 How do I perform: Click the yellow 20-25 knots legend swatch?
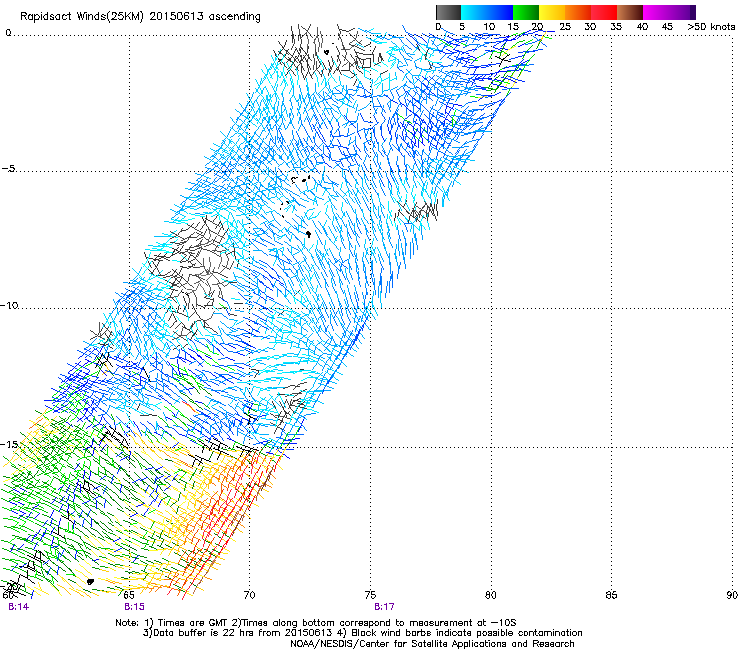click(552, 12)
